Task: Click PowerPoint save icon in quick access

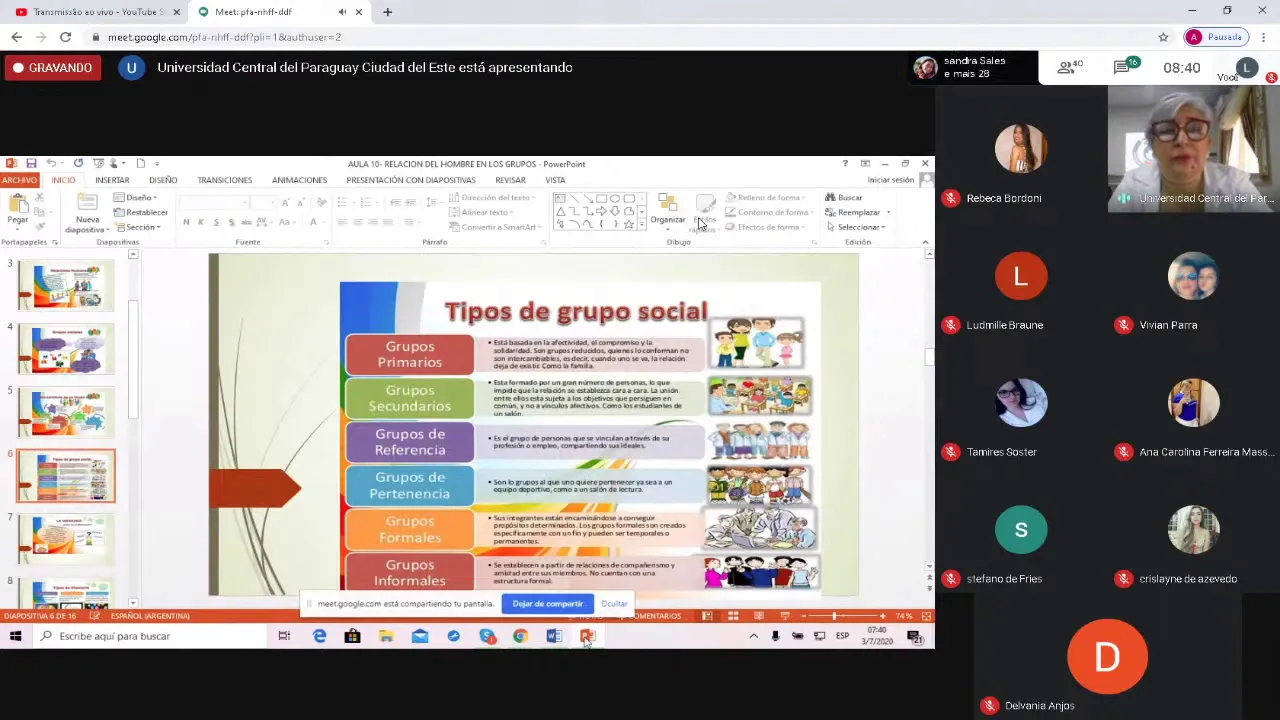Action: point(31,163)
